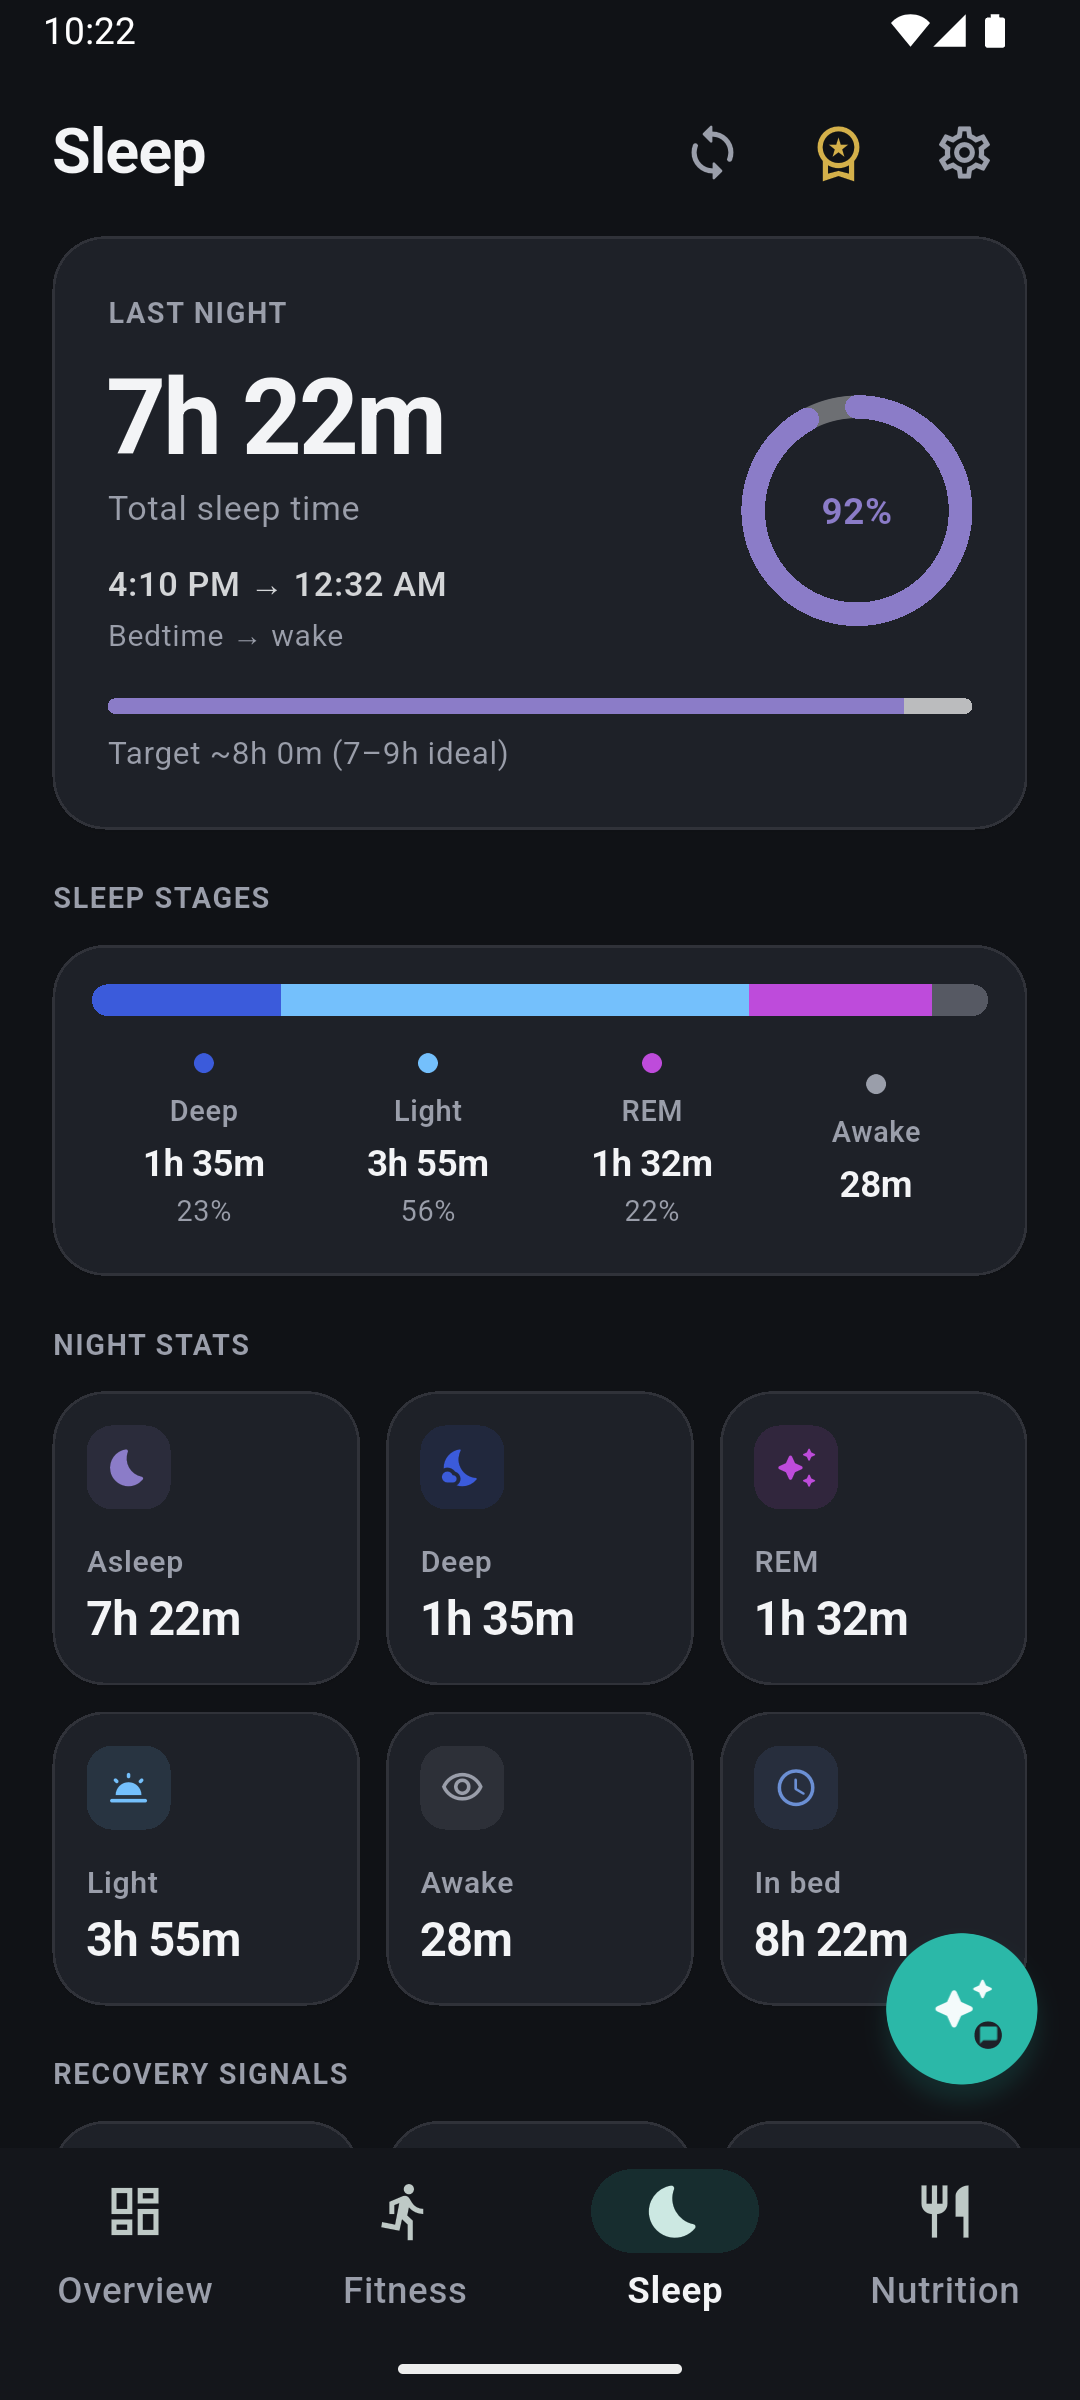The width and height of the screenshot is (1080, 2400).
Task: Tap the Asleep moon icon card
Action: click(206, 1538)
